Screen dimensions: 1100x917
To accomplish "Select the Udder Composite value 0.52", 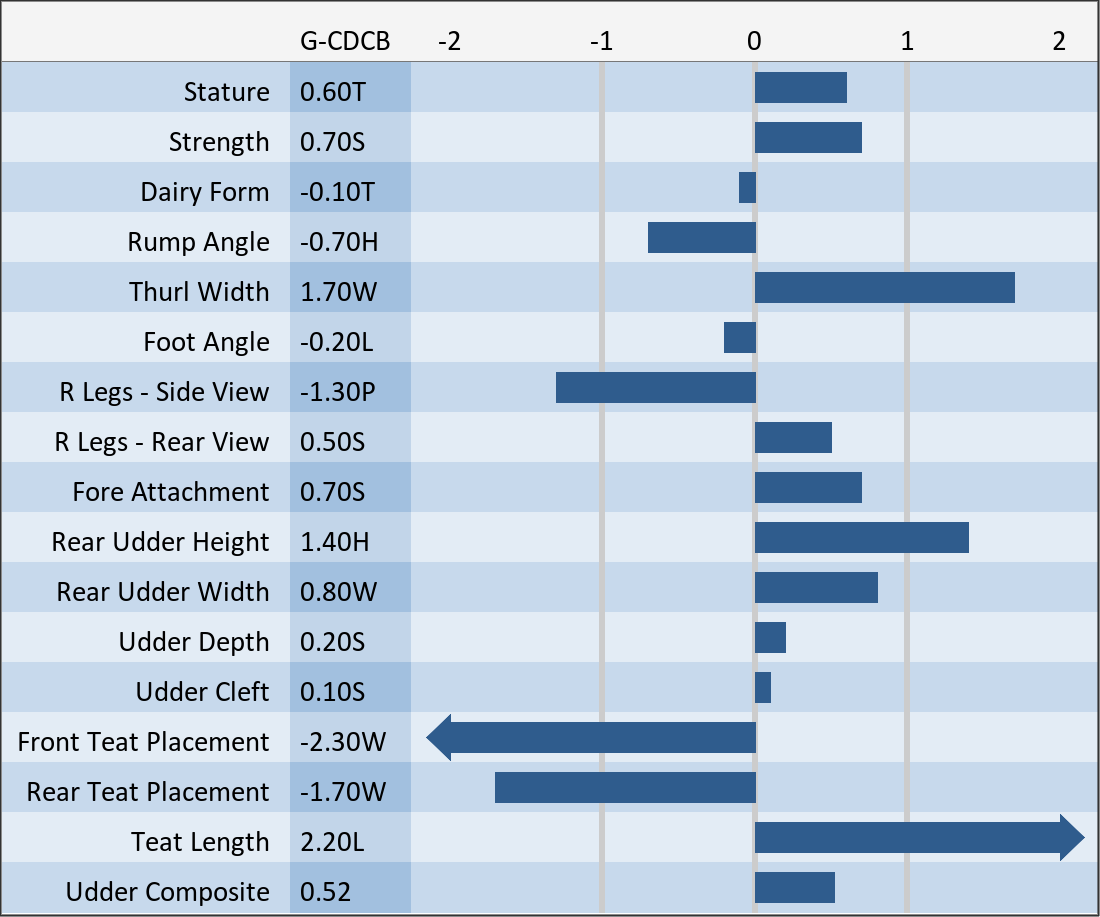I will pyautogui.click(x=326, y=892).
